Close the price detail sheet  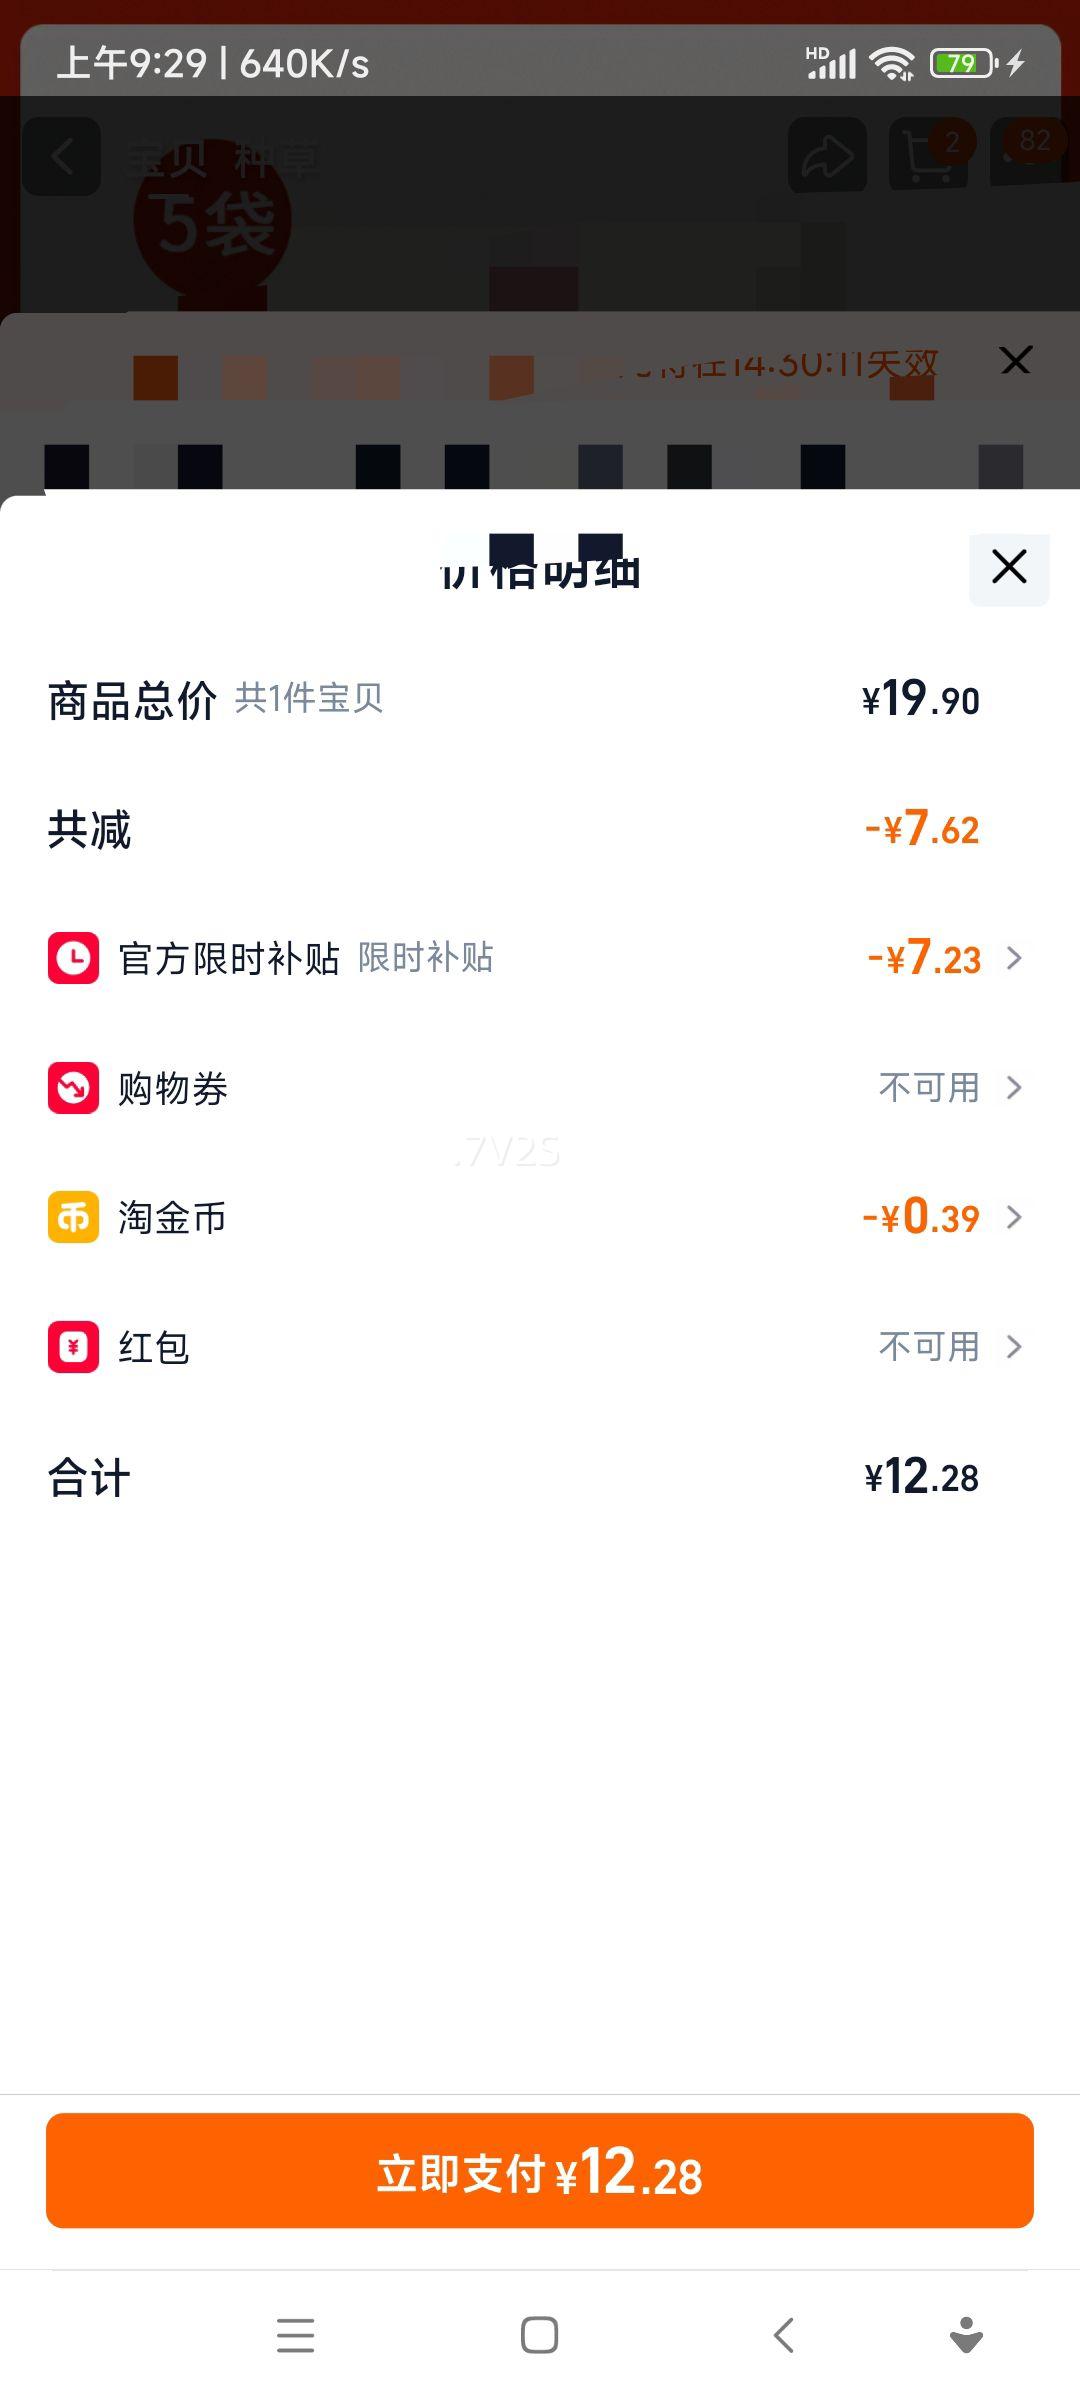[1009, 568]
